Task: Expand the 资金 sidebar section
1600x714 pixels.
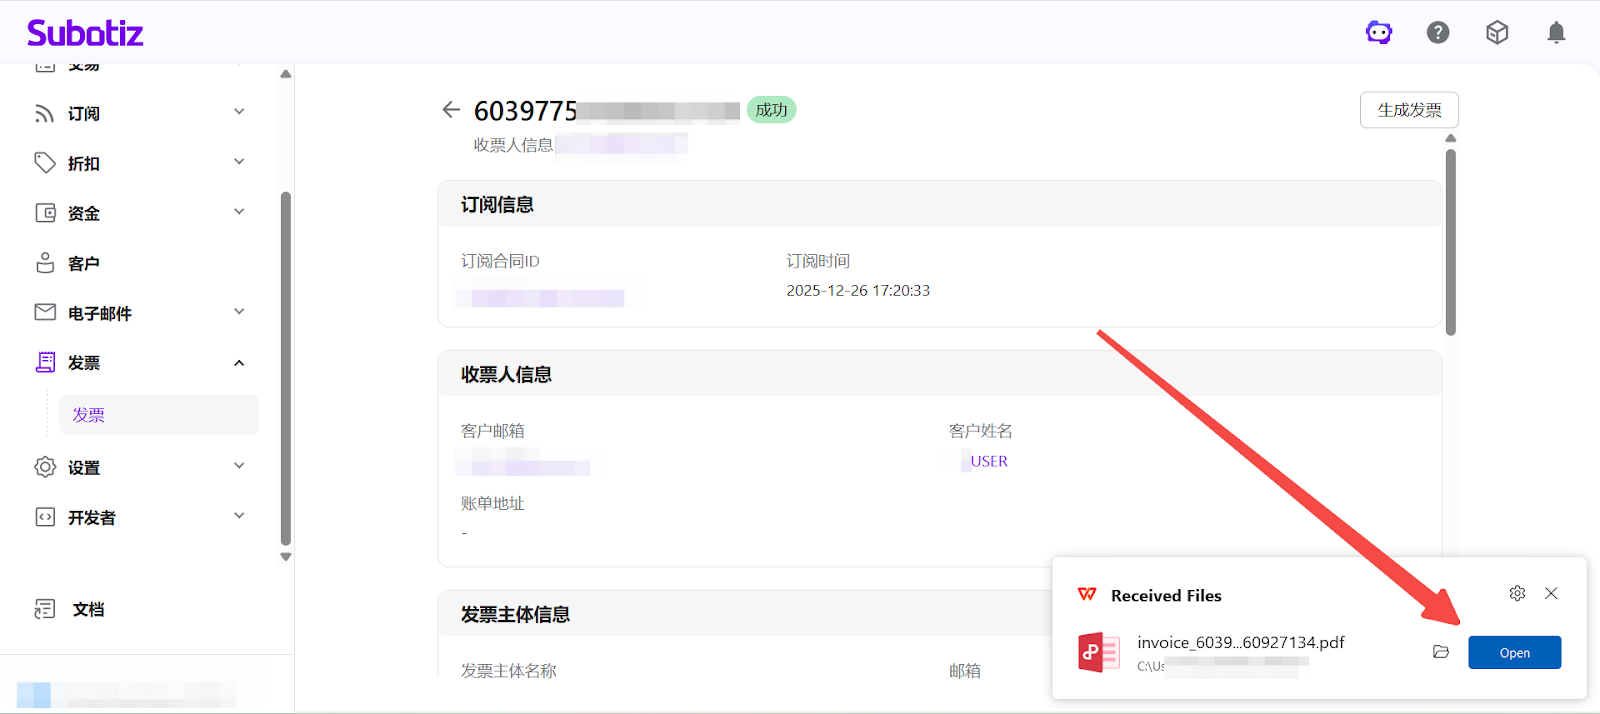Action: 140,213
